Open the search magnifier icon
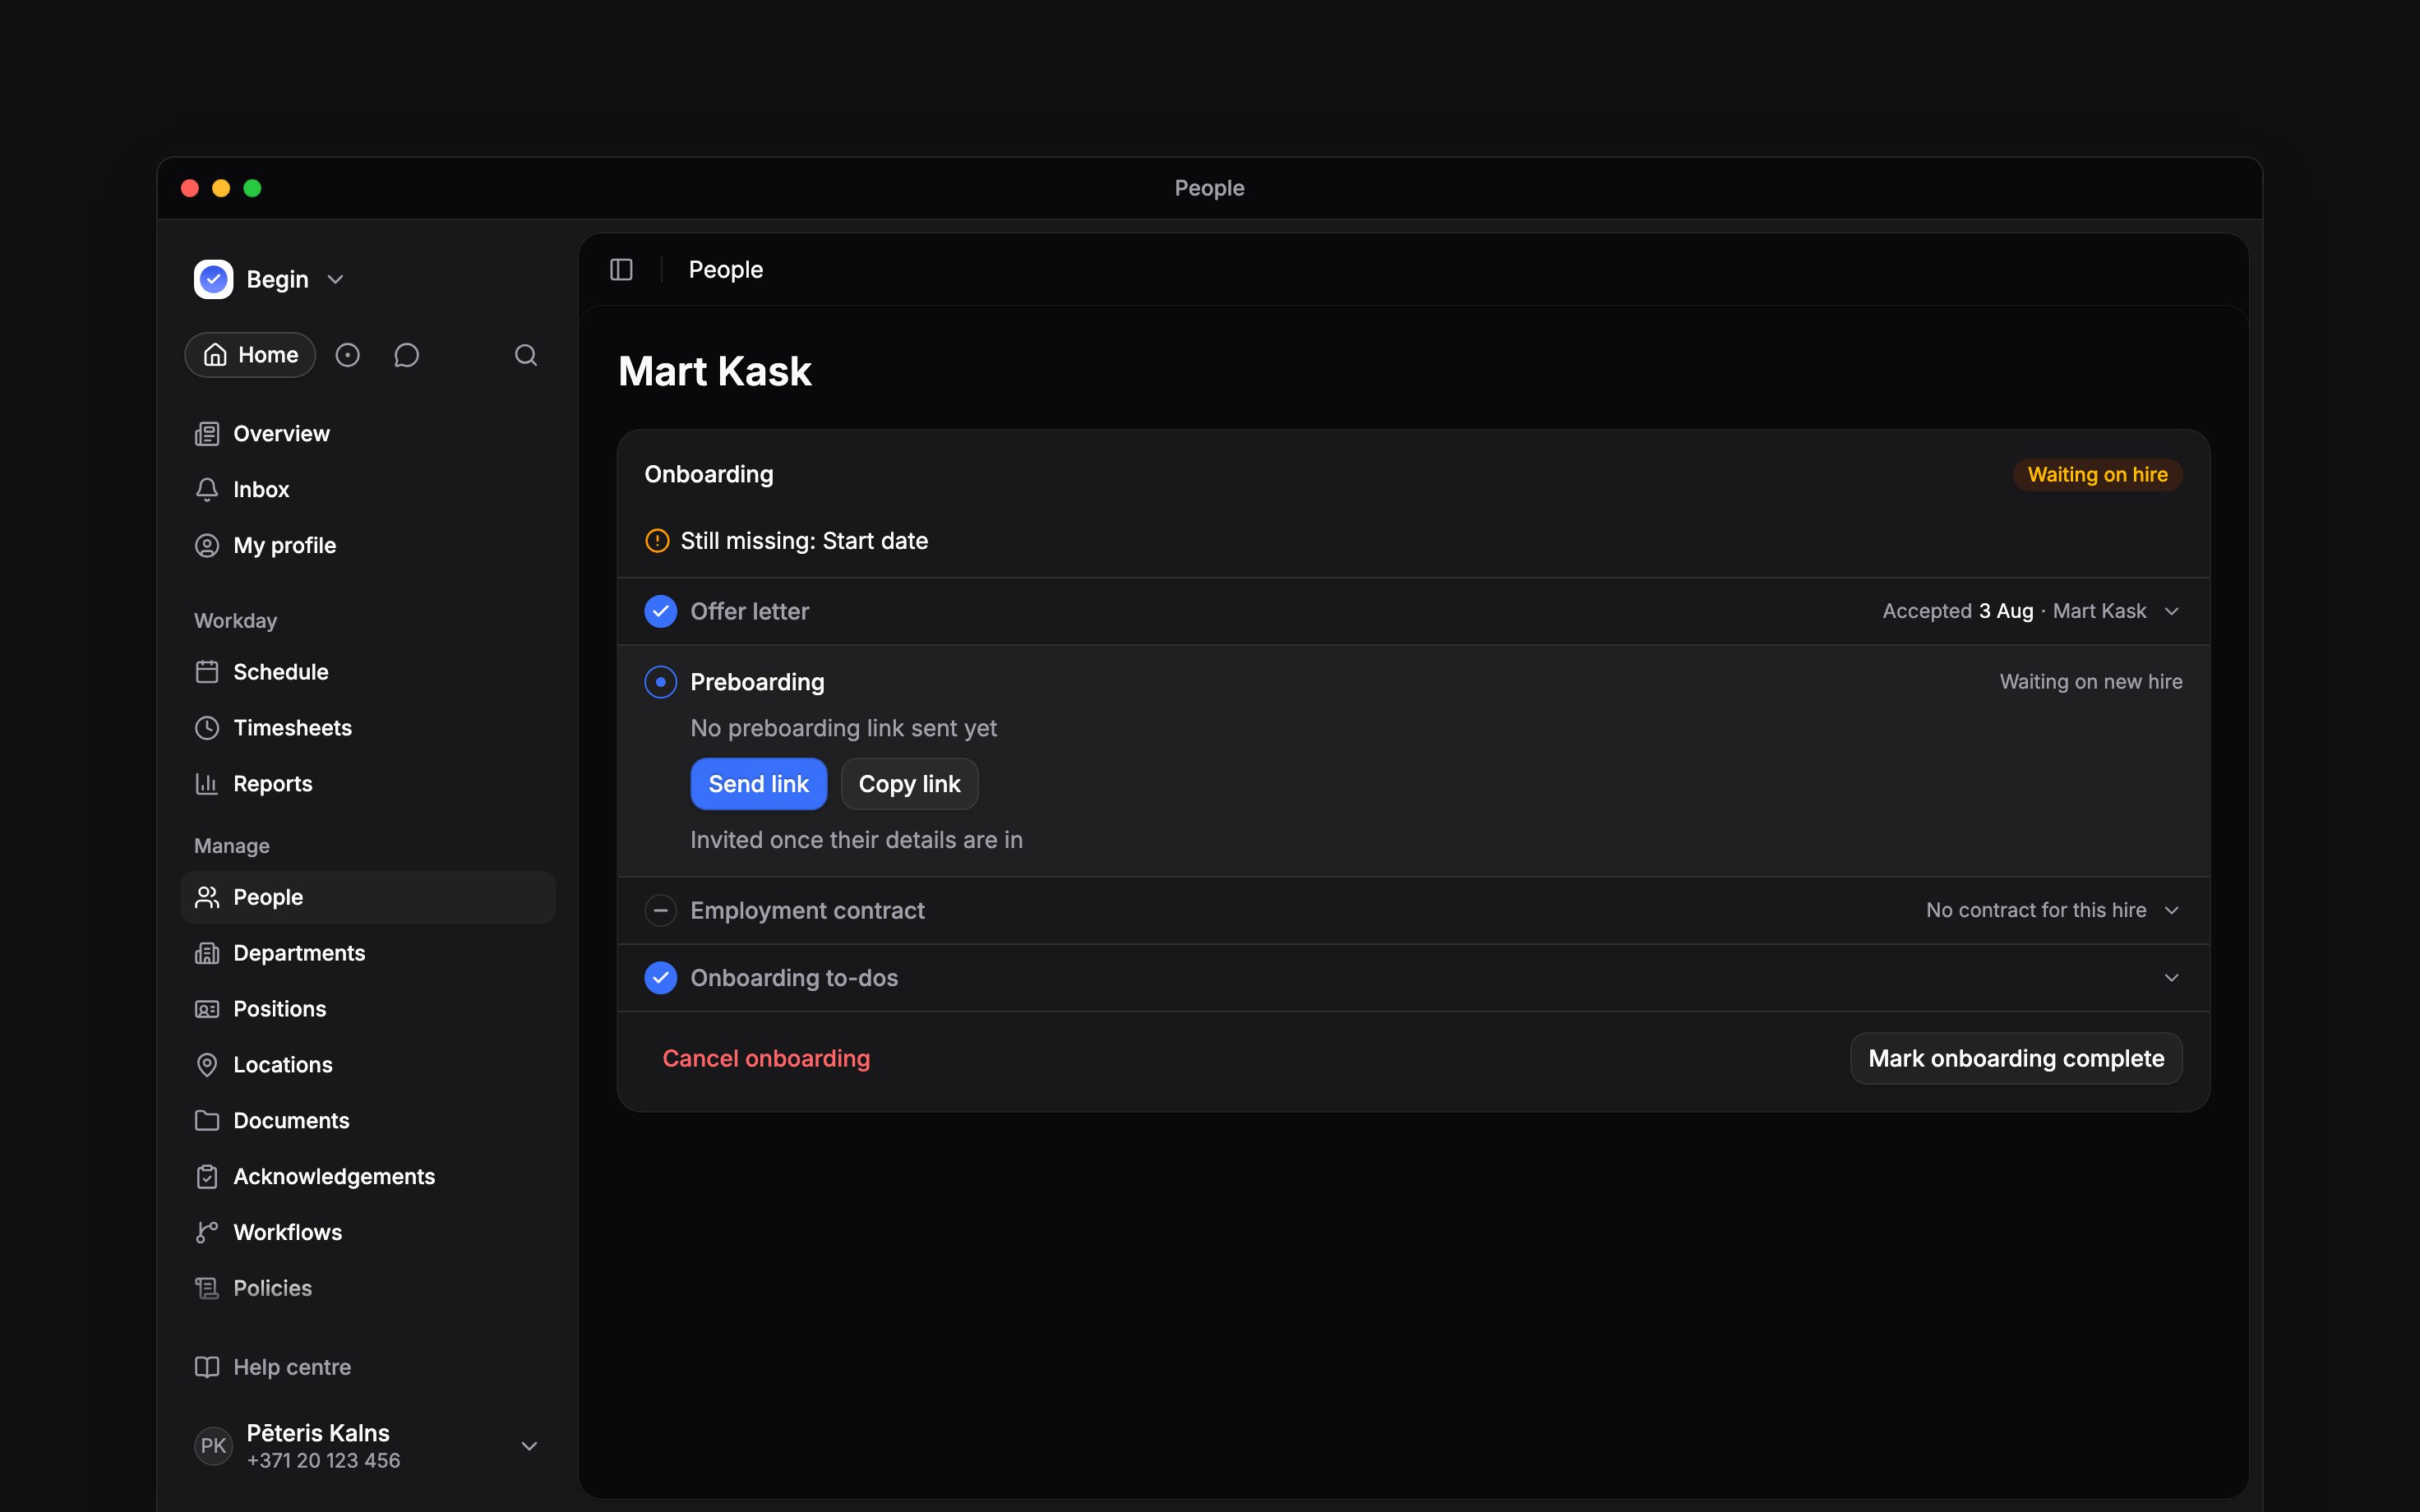Image resolution: width=2420 pixels, height=1512 pixels. pos(526,355)
